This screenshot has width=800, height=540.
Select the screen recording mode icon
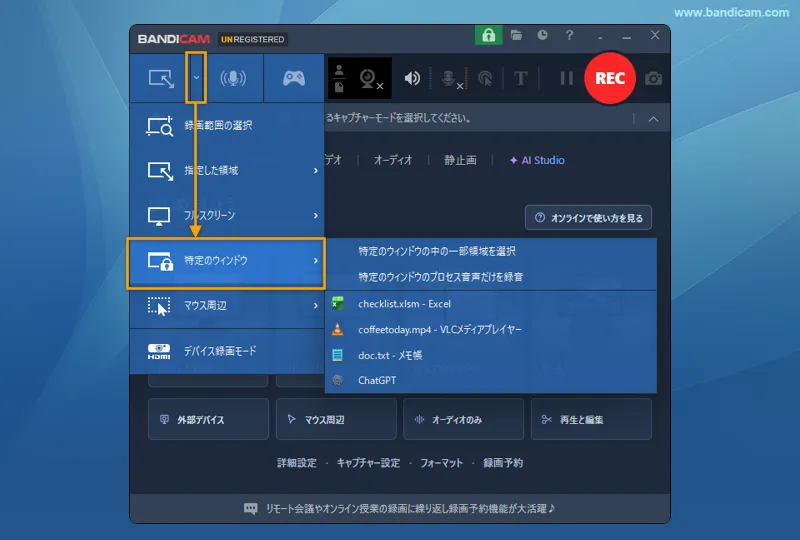(x=161, y=78)
